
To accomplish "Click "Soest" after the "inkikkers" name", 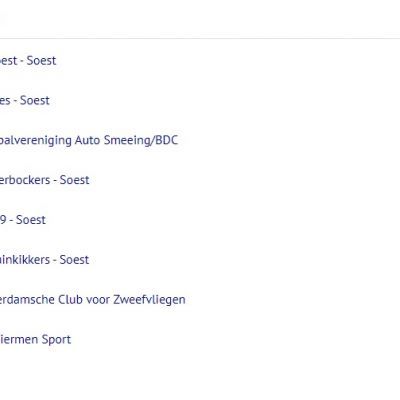I will pyautogui.click(x=74, y=260).
